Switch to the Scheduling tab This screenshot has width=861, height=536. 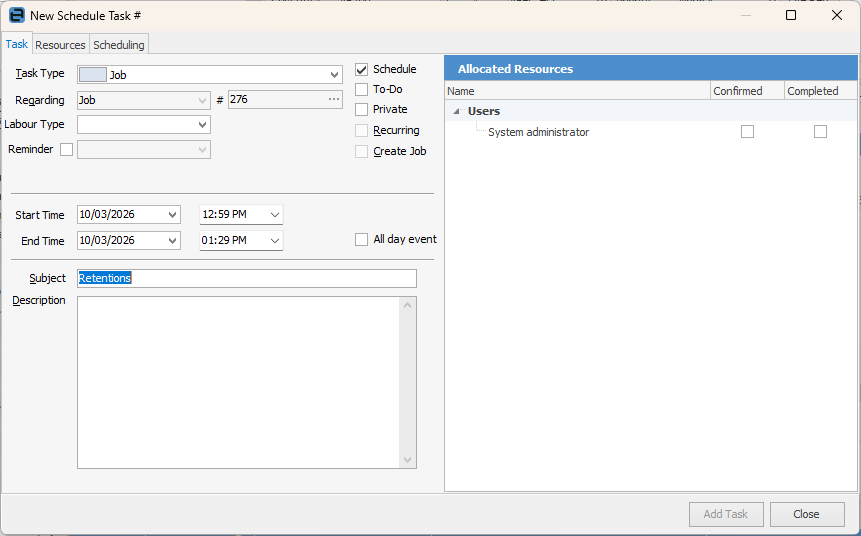click(119, 45)
